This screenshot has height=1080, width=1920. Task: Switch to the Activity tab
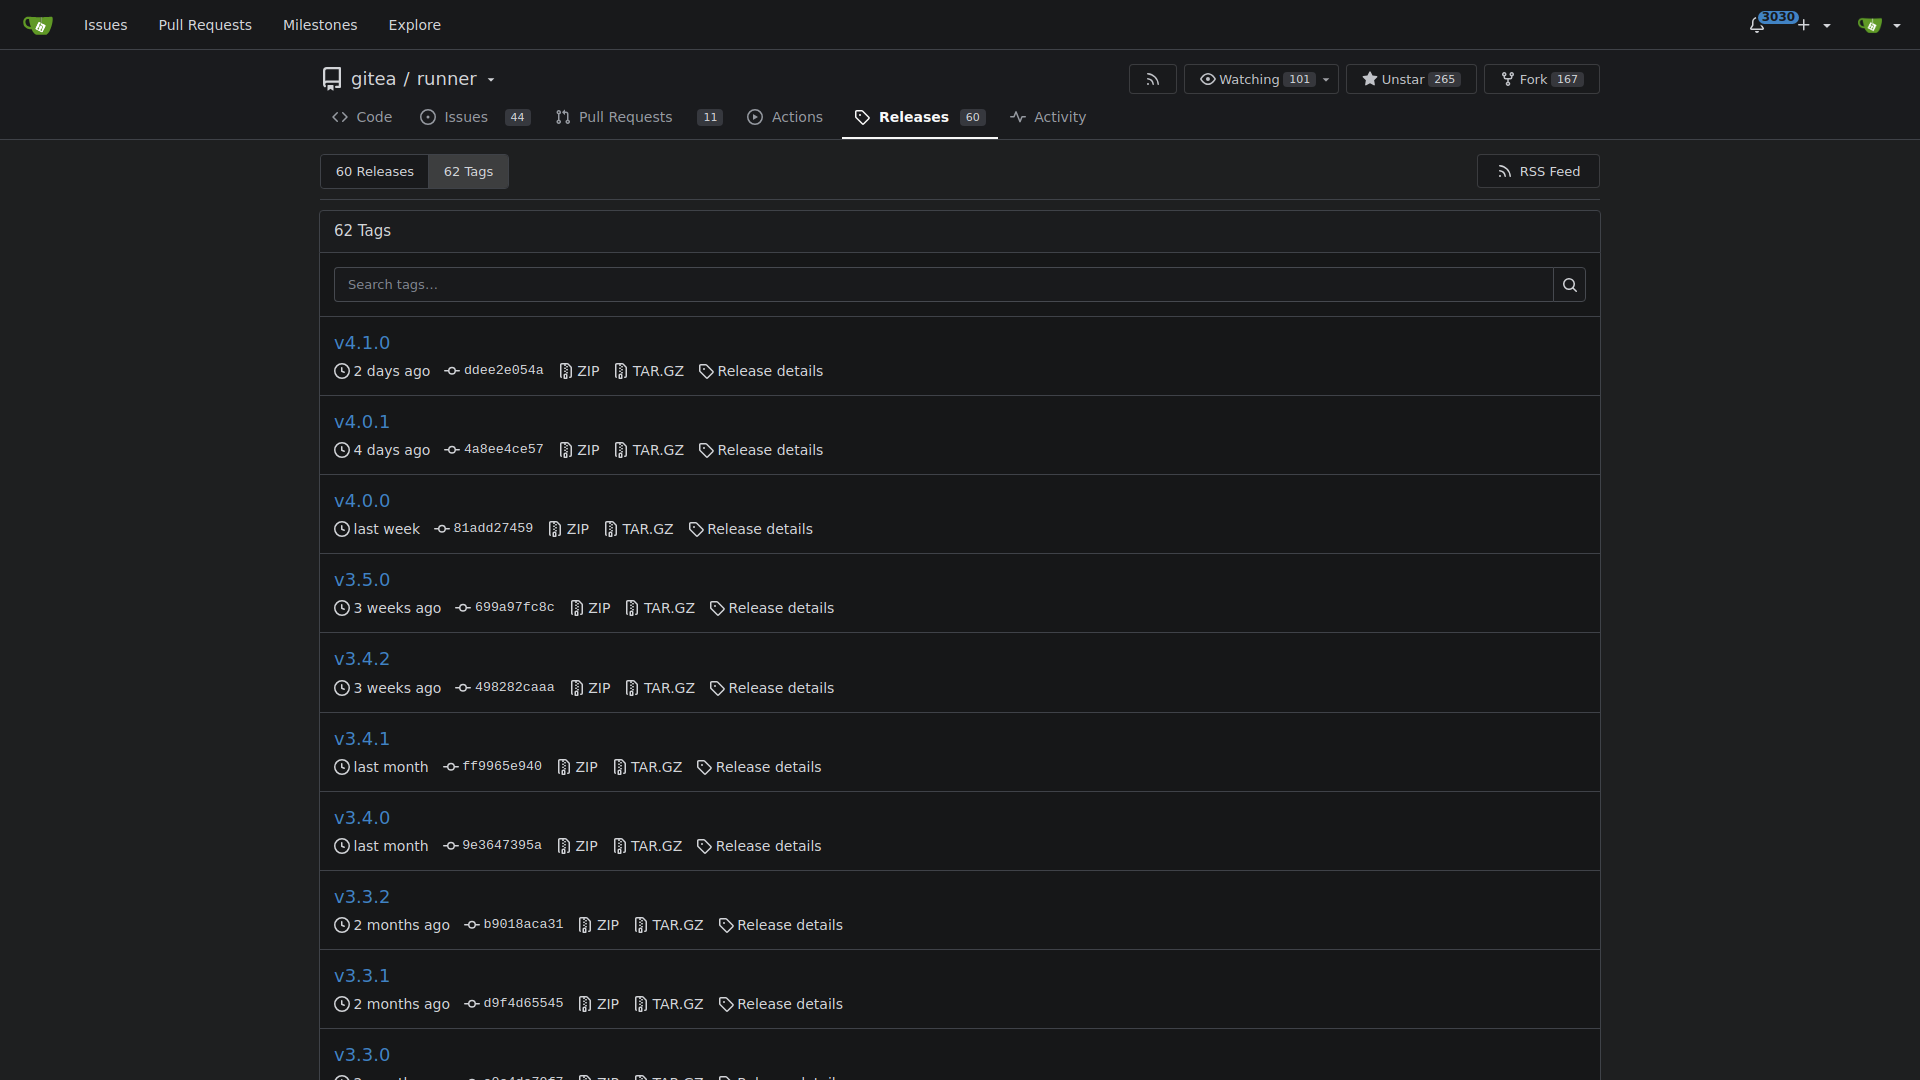1048,117
